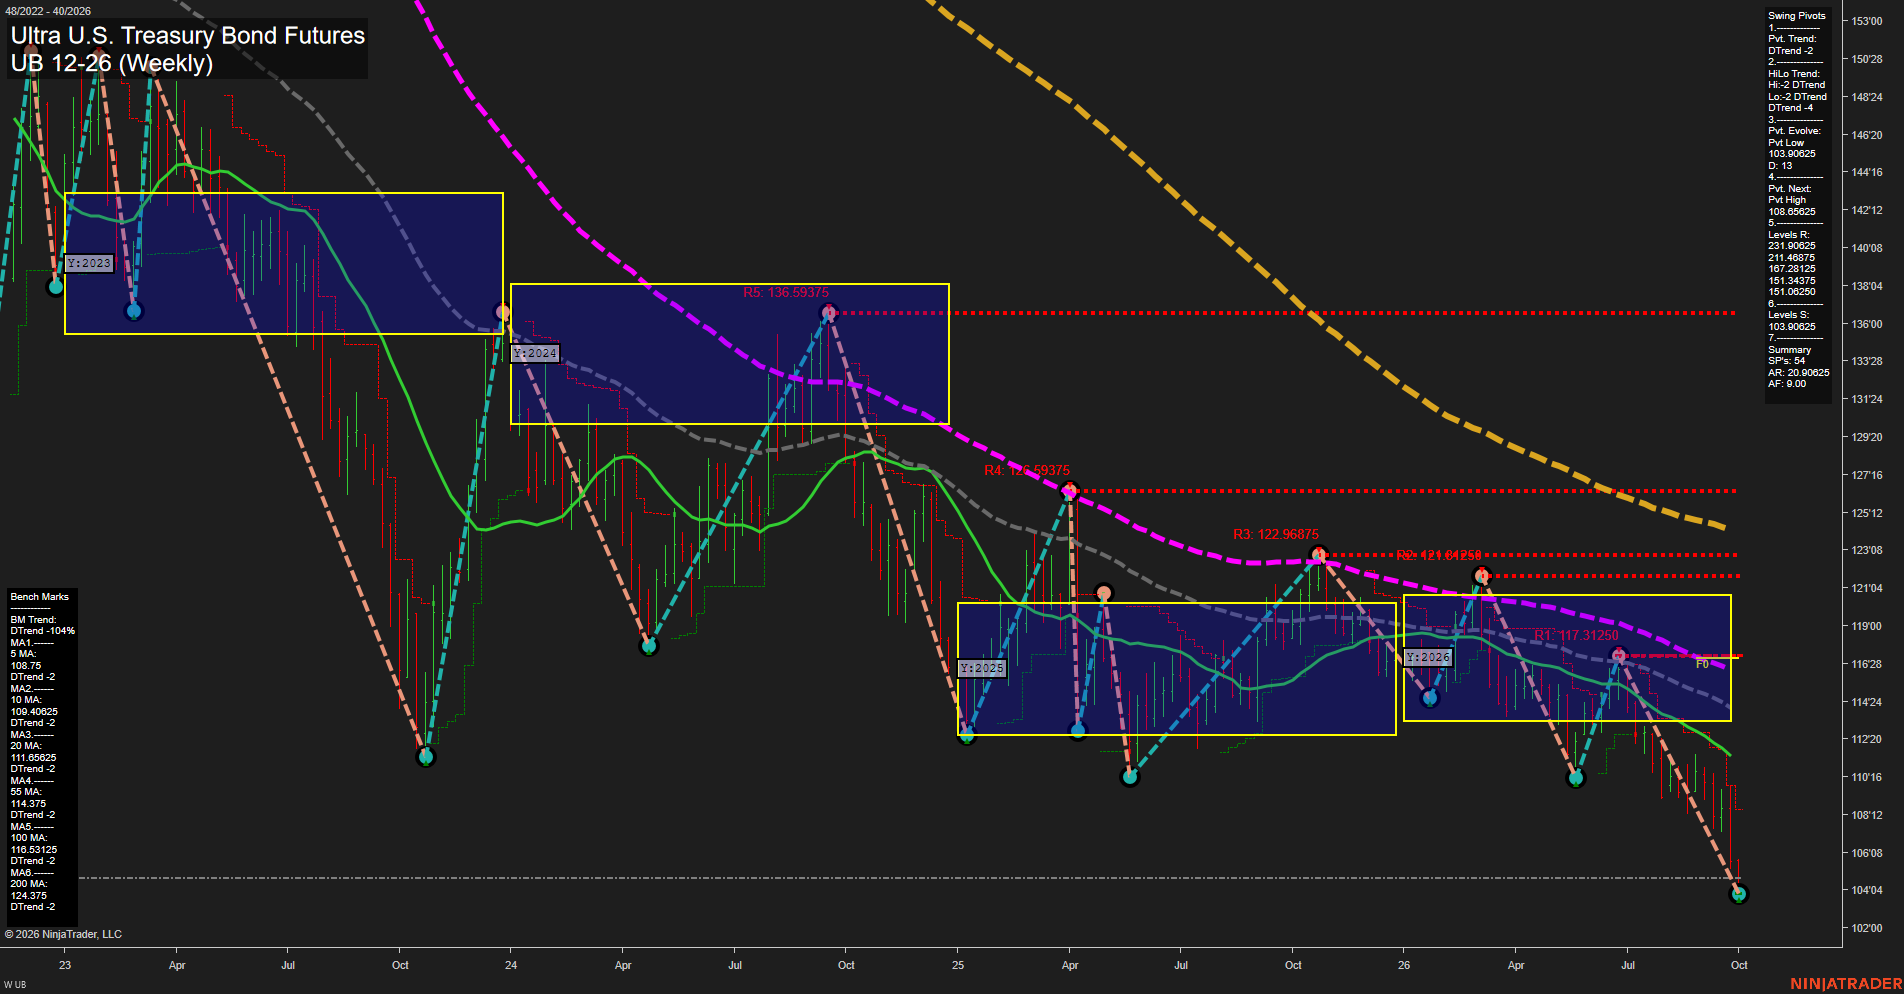Image resolution: width=1904 pixels, height=994 pixels.
Task: Select the R1: 117.31250 resistance label
Action: (1576, 635)
